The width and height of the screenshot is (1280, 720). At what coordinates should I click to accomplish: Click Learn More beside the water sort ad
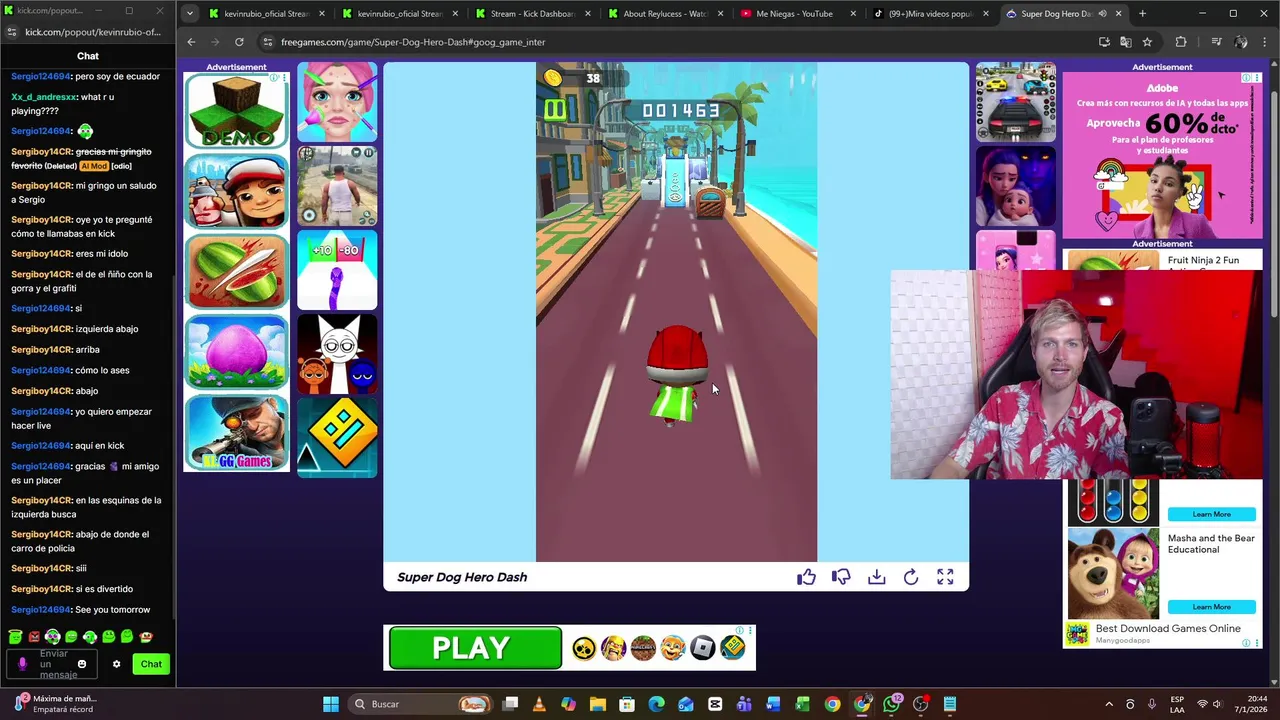coord(1211,514)
